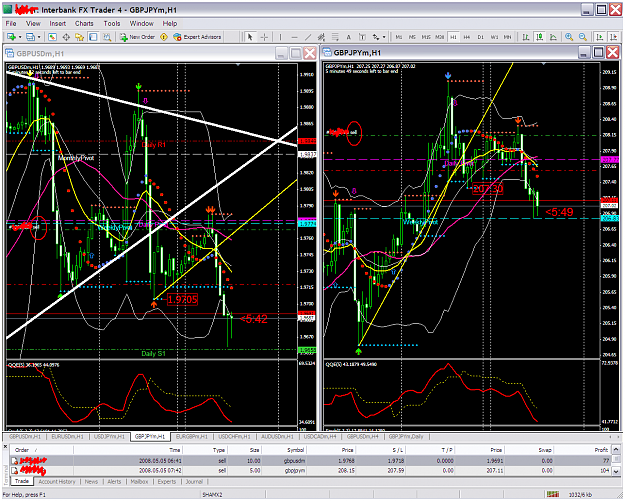Toggle the Data Window crosshair-target icon
625x501 pixels.
point(66,37)
